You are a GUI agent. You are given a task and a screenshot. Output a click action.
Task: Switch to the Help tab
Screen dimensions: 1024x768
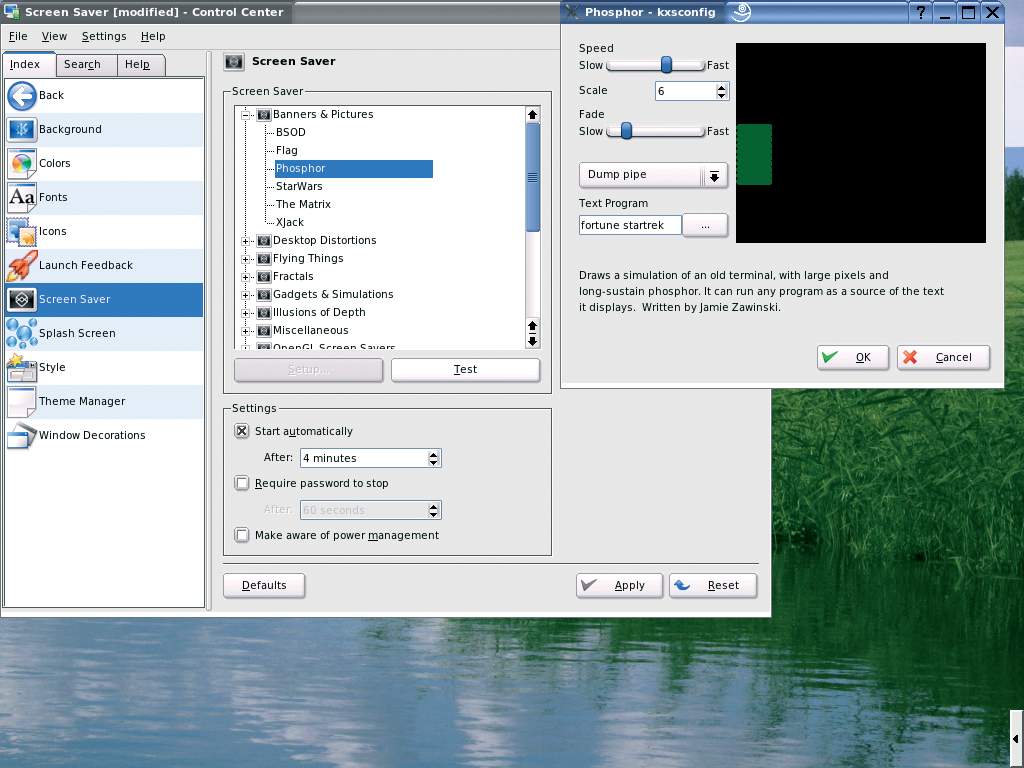141,65
